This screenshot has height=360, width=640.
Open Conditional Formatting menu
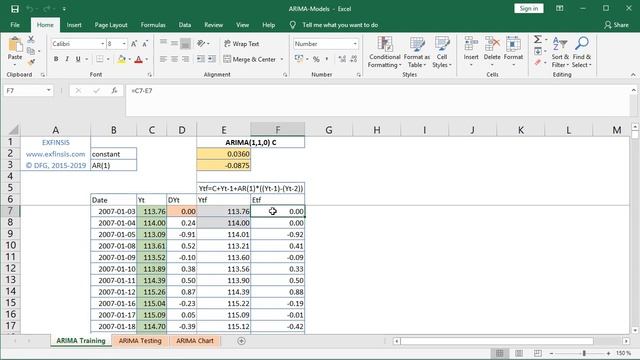pyautogui.click(x=384, y=52)
